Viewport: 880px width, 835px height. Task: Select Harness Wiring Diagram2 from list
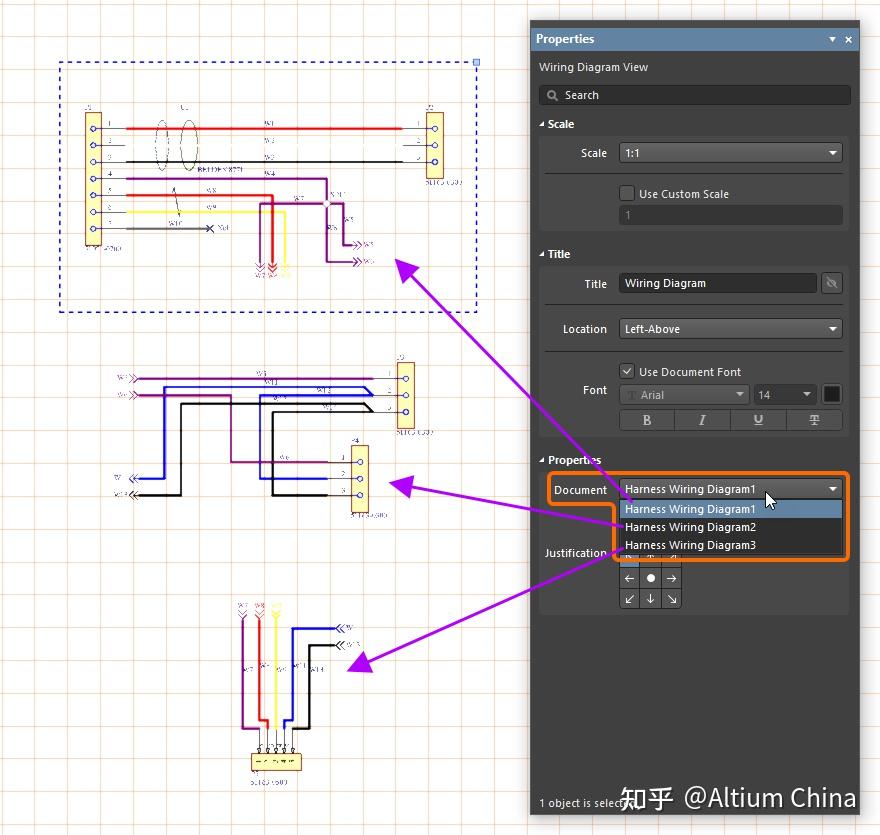click(730, 527)
